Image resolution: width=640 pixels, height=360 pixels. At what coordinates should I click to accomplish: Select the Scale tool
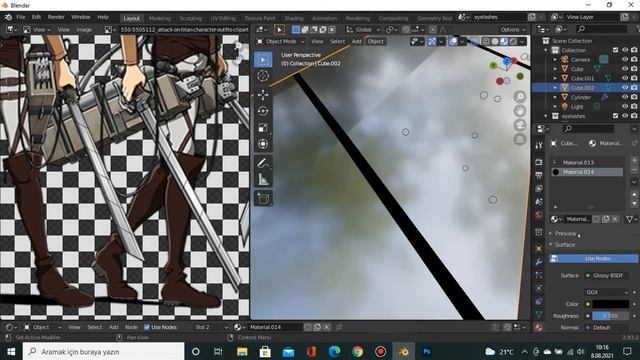[263, 128]
